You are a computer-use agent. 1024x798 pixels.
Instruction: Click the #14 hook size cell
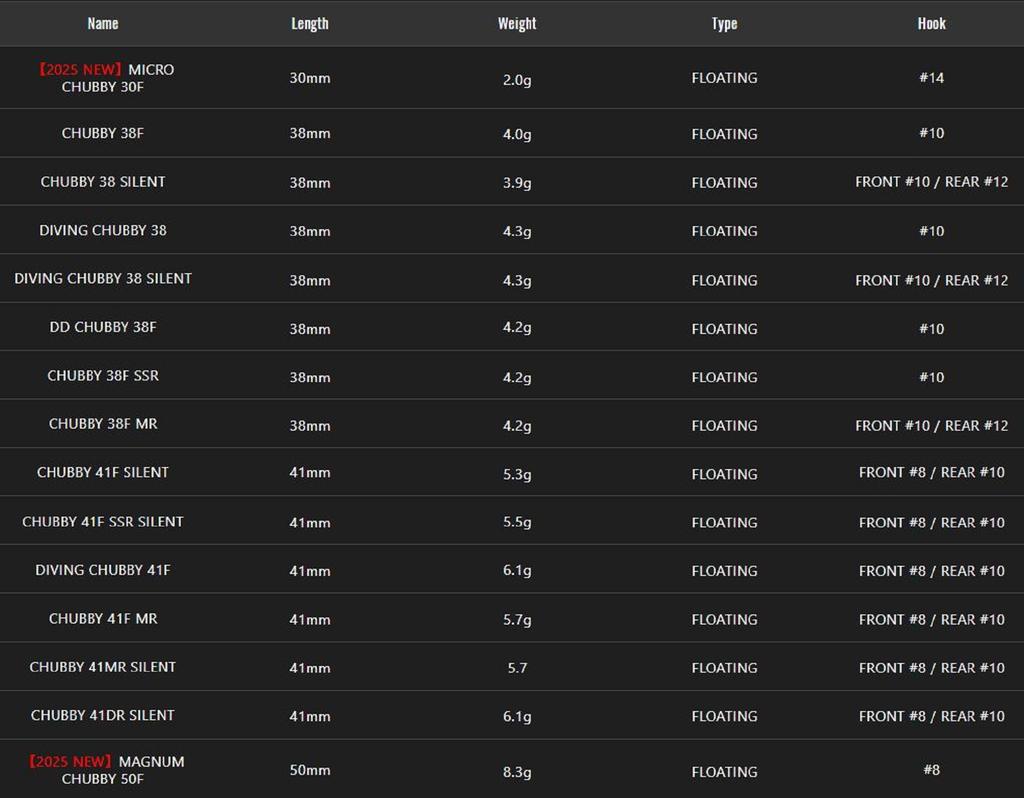931,78
